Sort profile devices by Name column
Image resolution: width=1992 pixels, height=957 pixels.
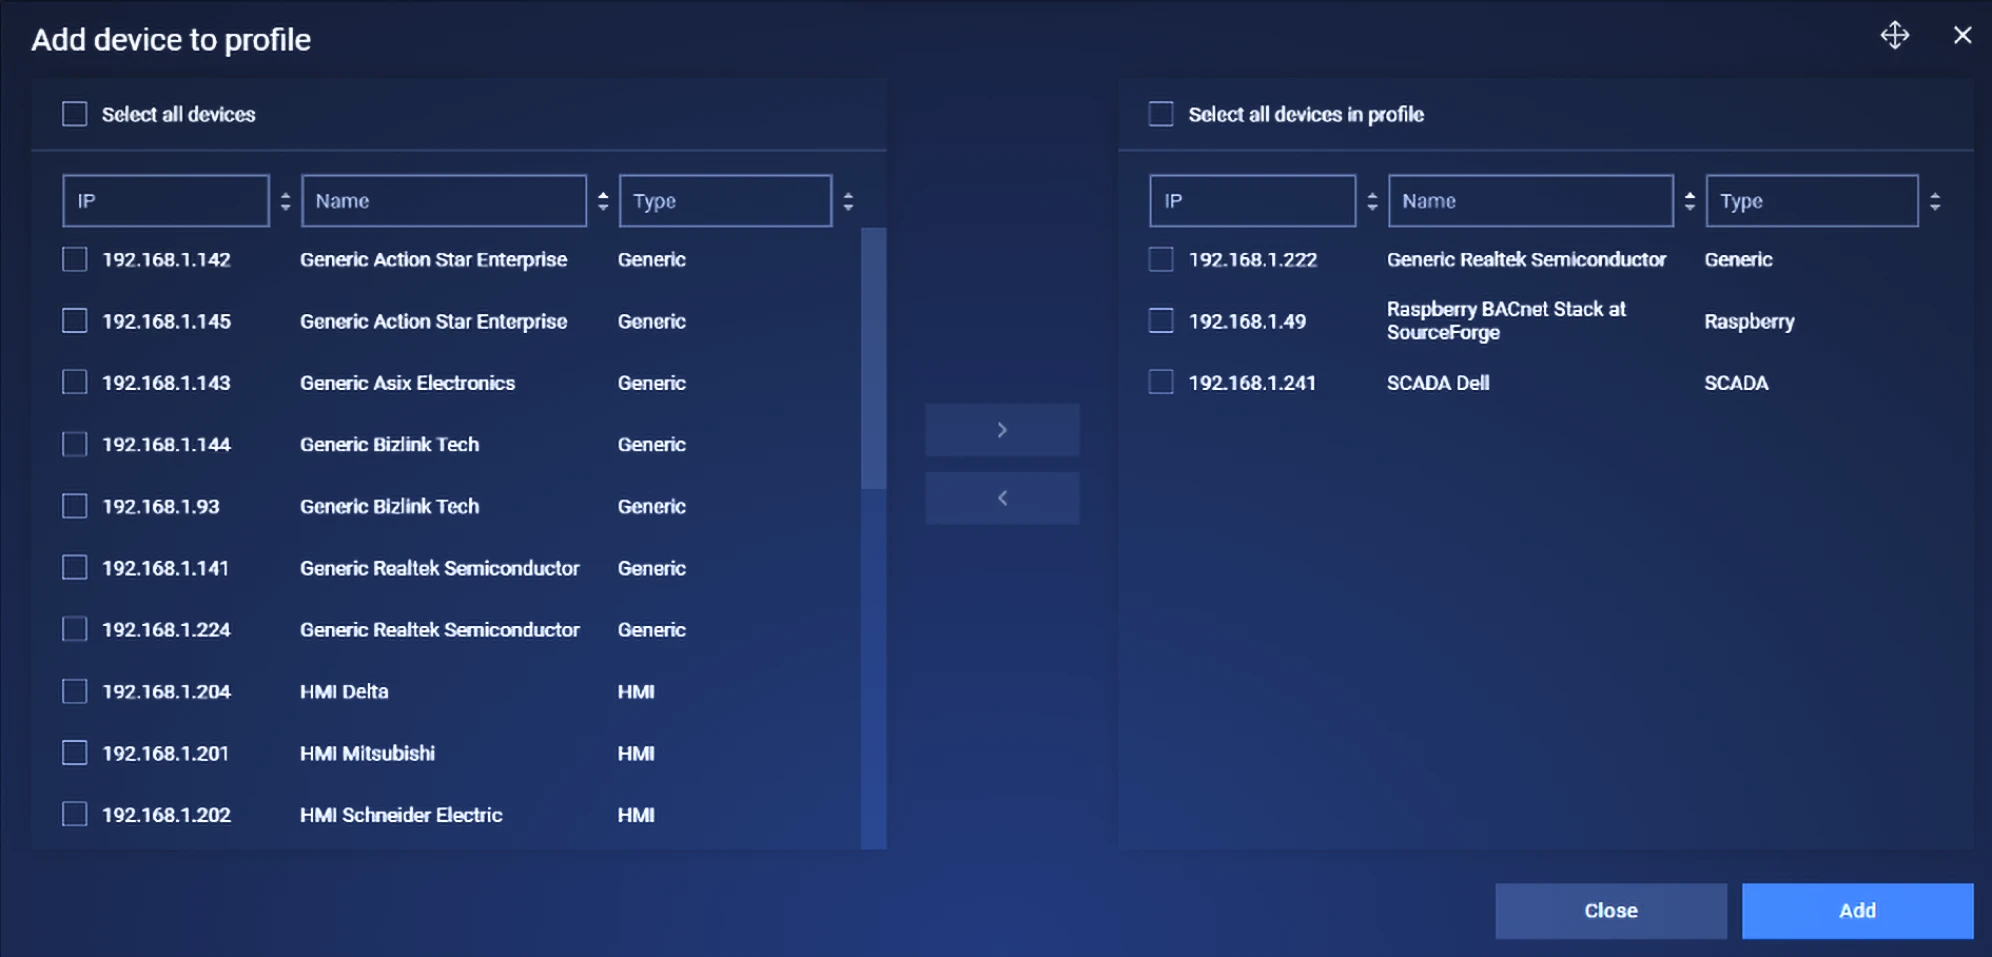1689,201
